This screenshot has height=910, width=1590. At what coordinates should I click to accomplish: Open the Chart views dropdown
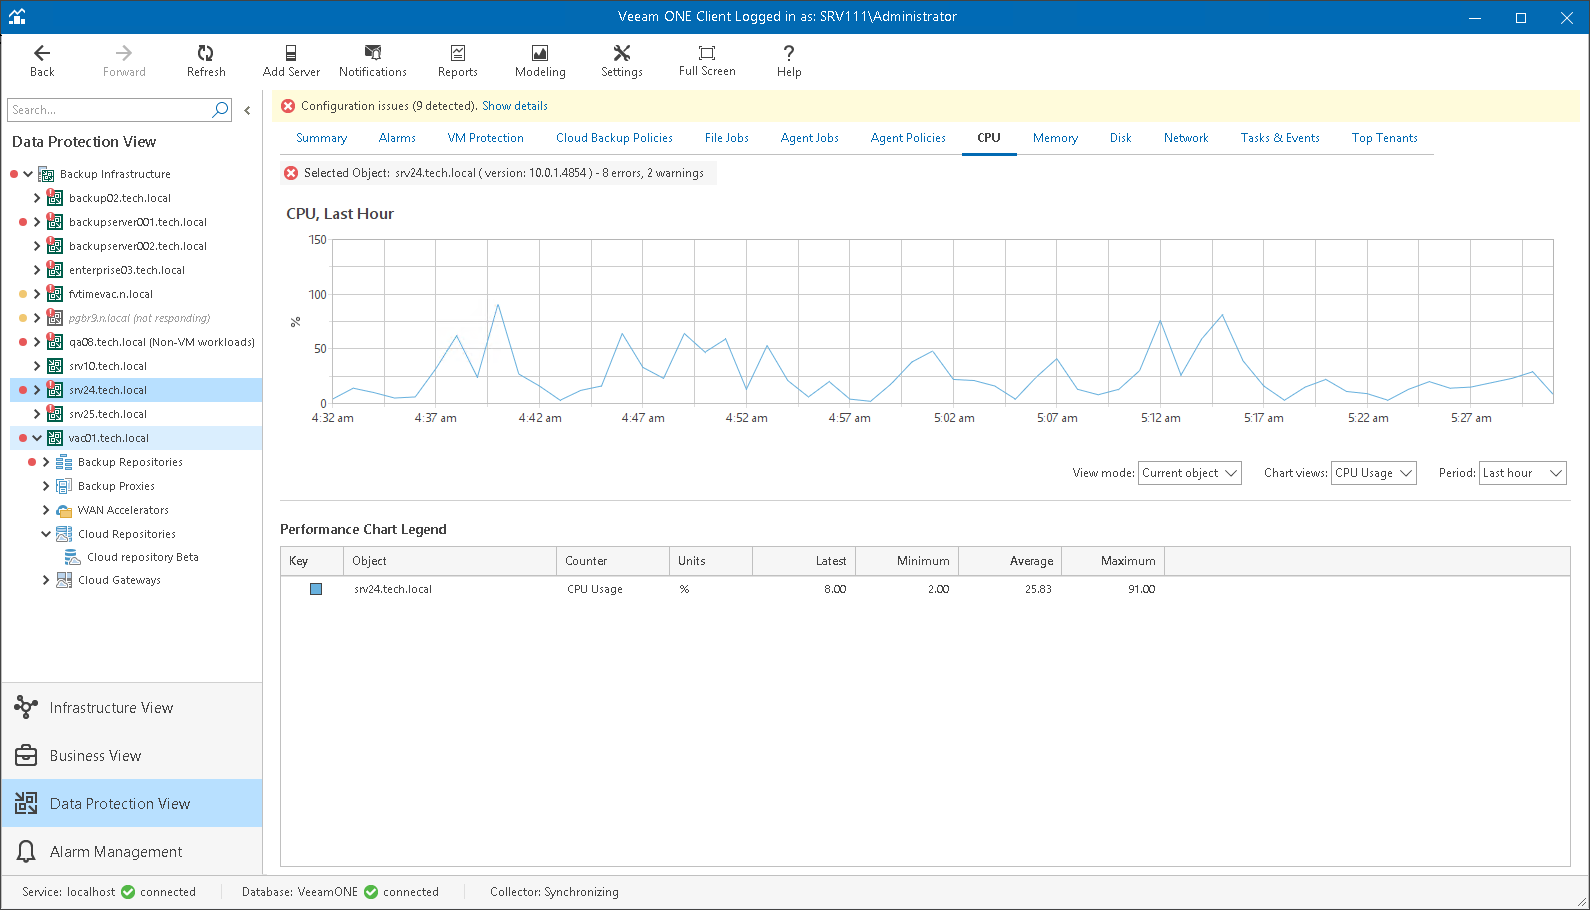pos(1374,473)
